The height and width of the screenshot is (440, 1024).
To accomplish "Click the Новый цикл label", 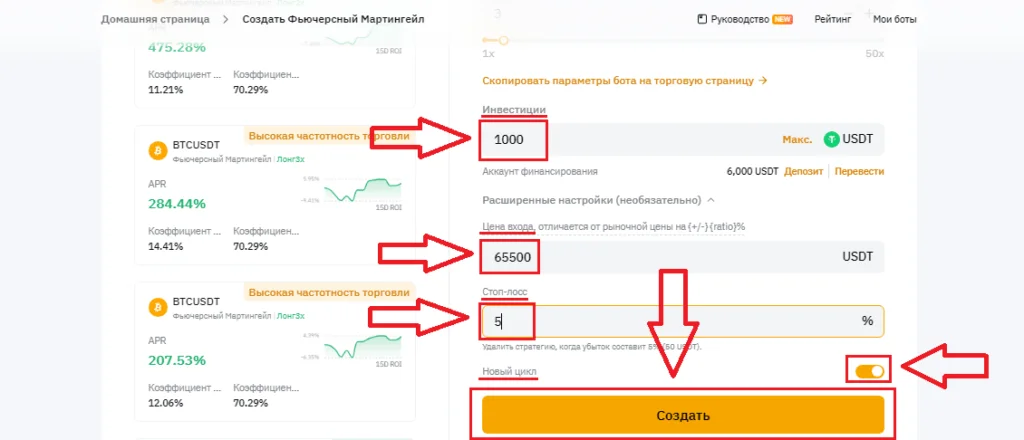I will point(509,371).
